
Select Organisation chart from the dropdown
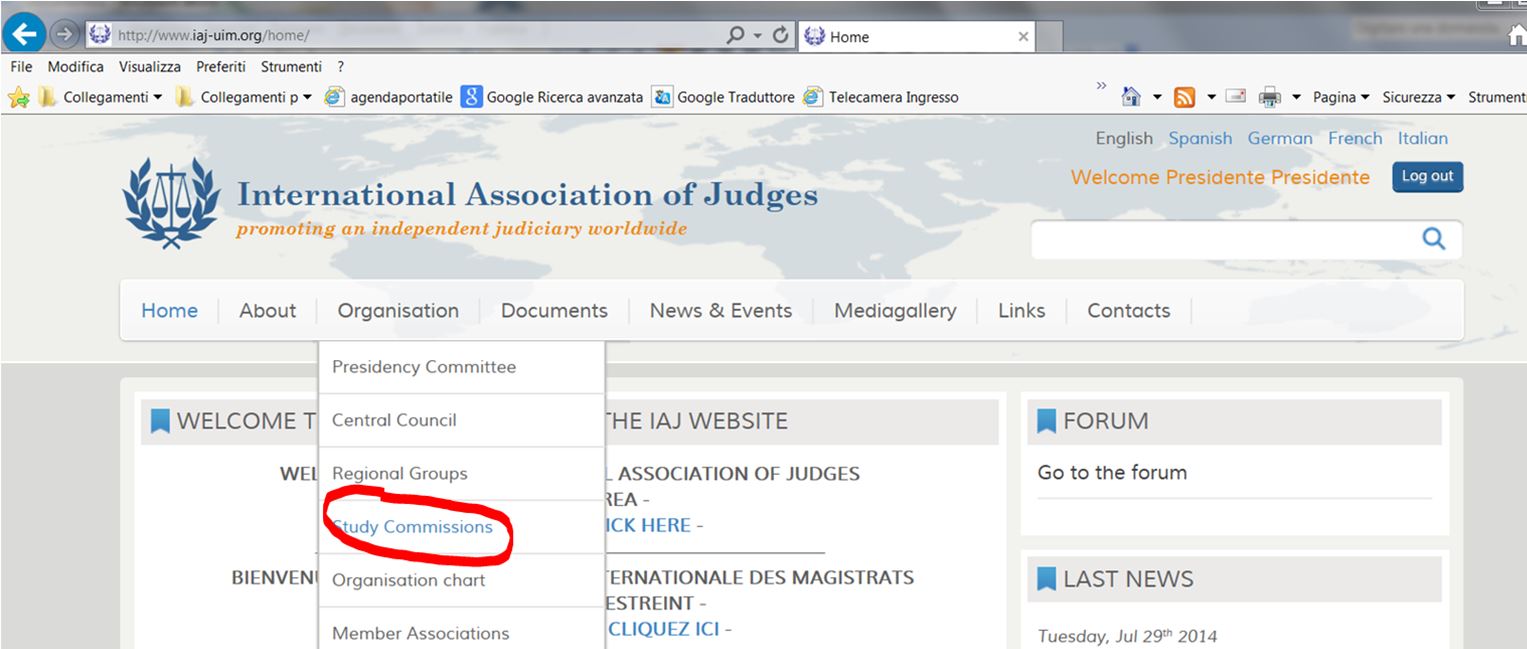461,580
